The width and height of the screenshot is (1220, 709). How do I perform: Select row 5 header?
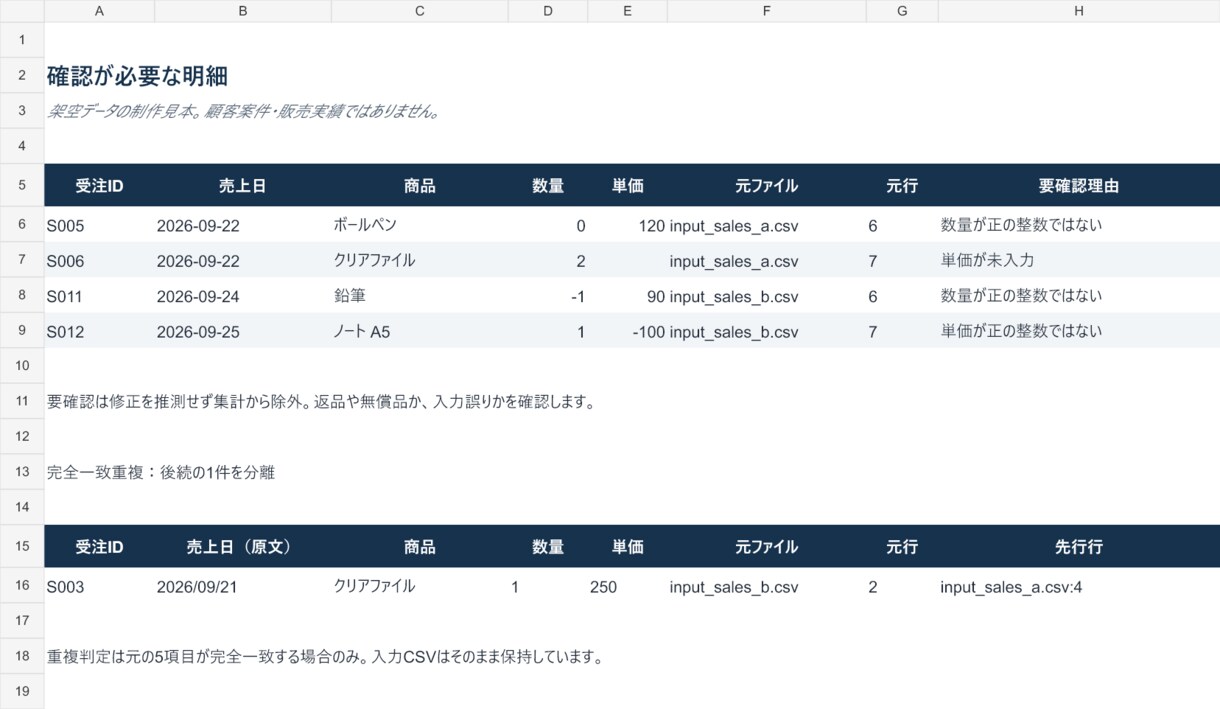22,185
